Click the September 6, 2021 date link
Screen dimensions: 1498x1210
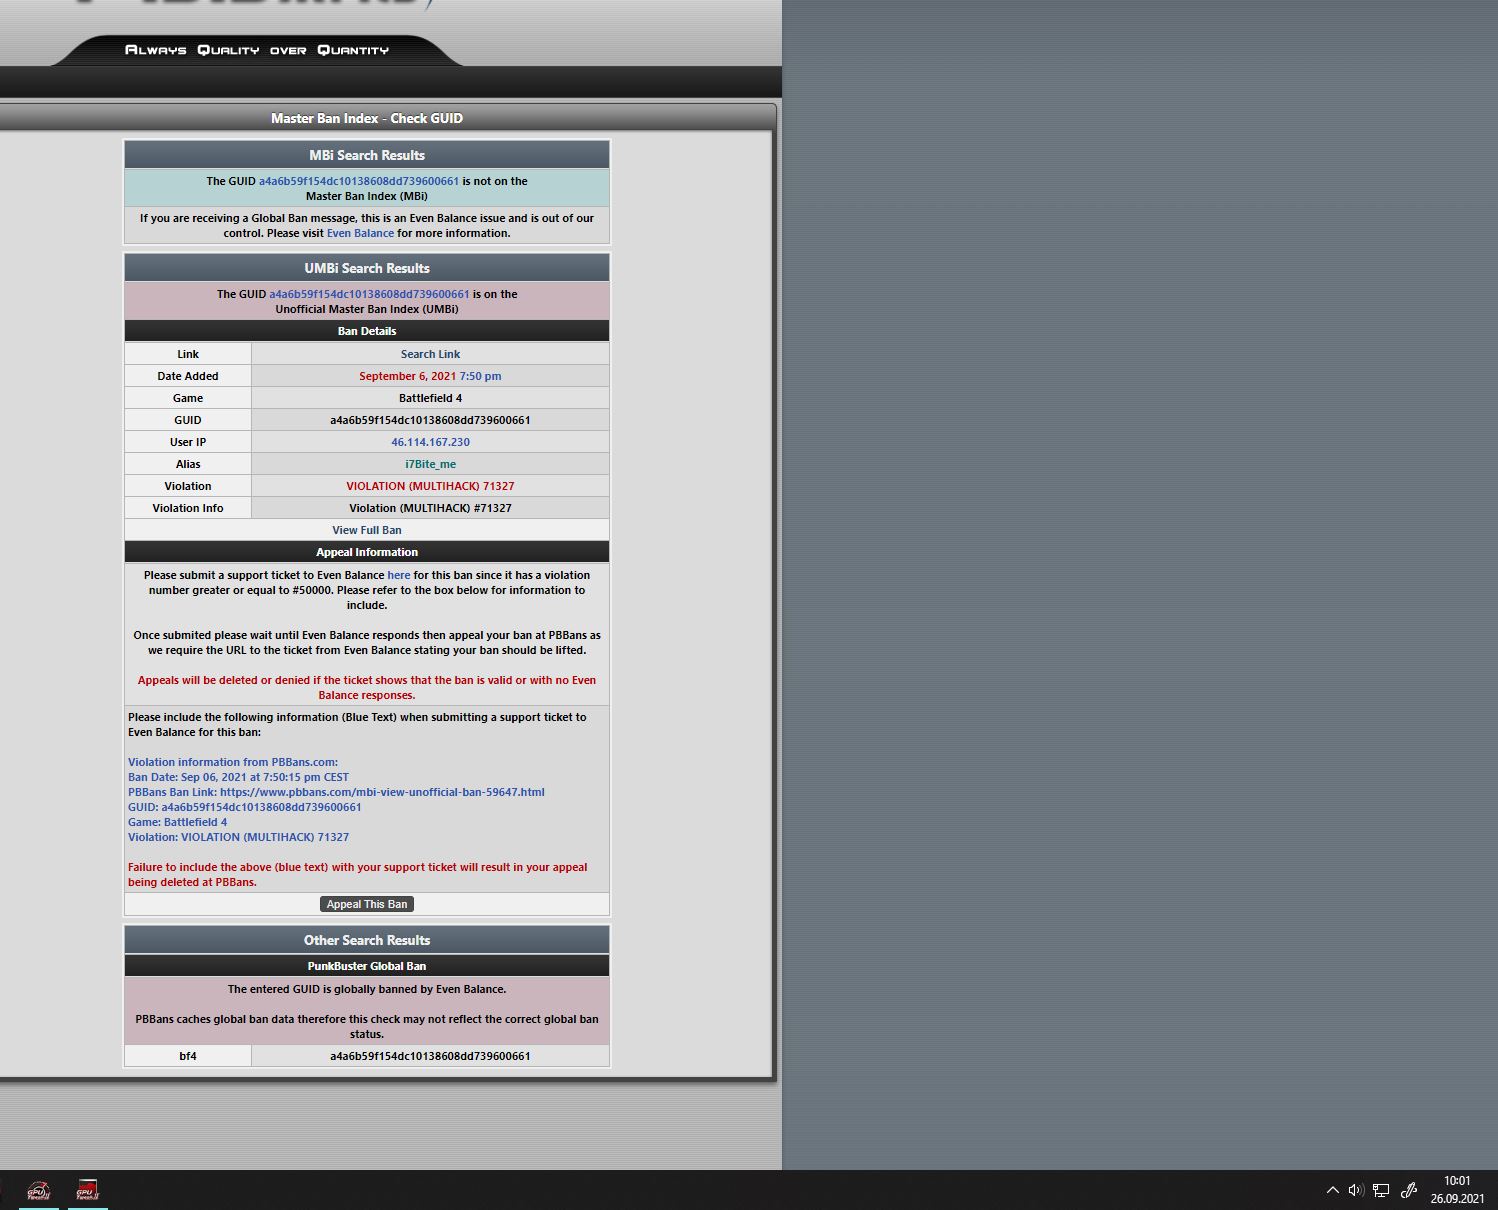click(x=407, y=376)
